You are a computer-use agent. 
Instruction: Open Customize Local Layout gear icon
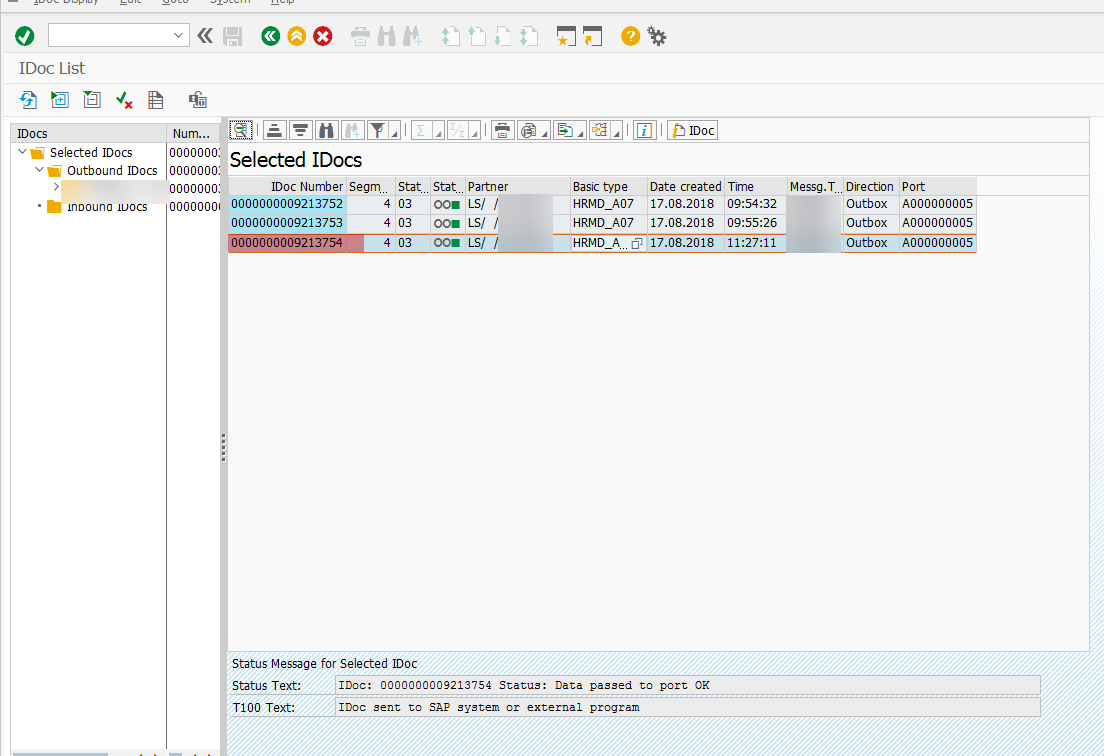pos(657,36)
